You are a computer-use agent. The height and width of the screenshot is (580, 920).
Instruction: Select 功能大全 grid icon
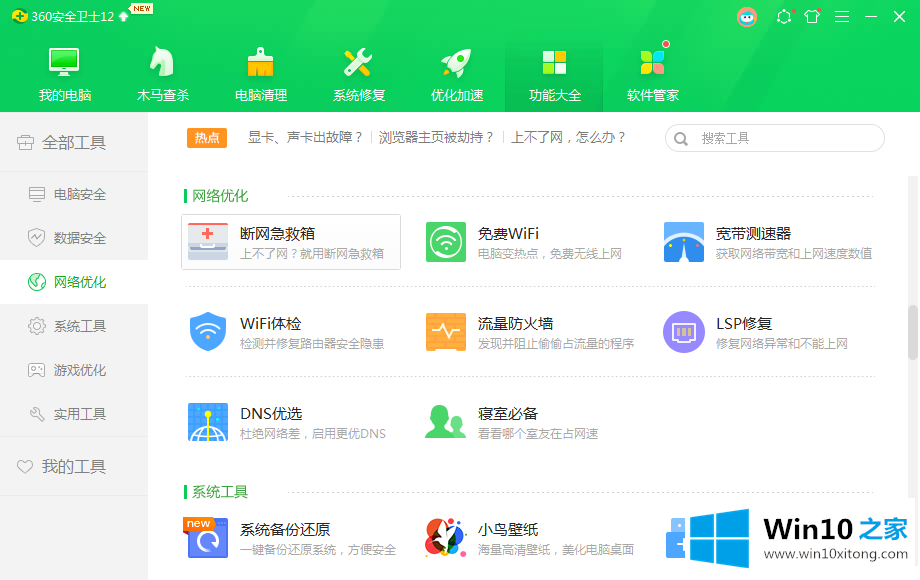pos(554,62)
